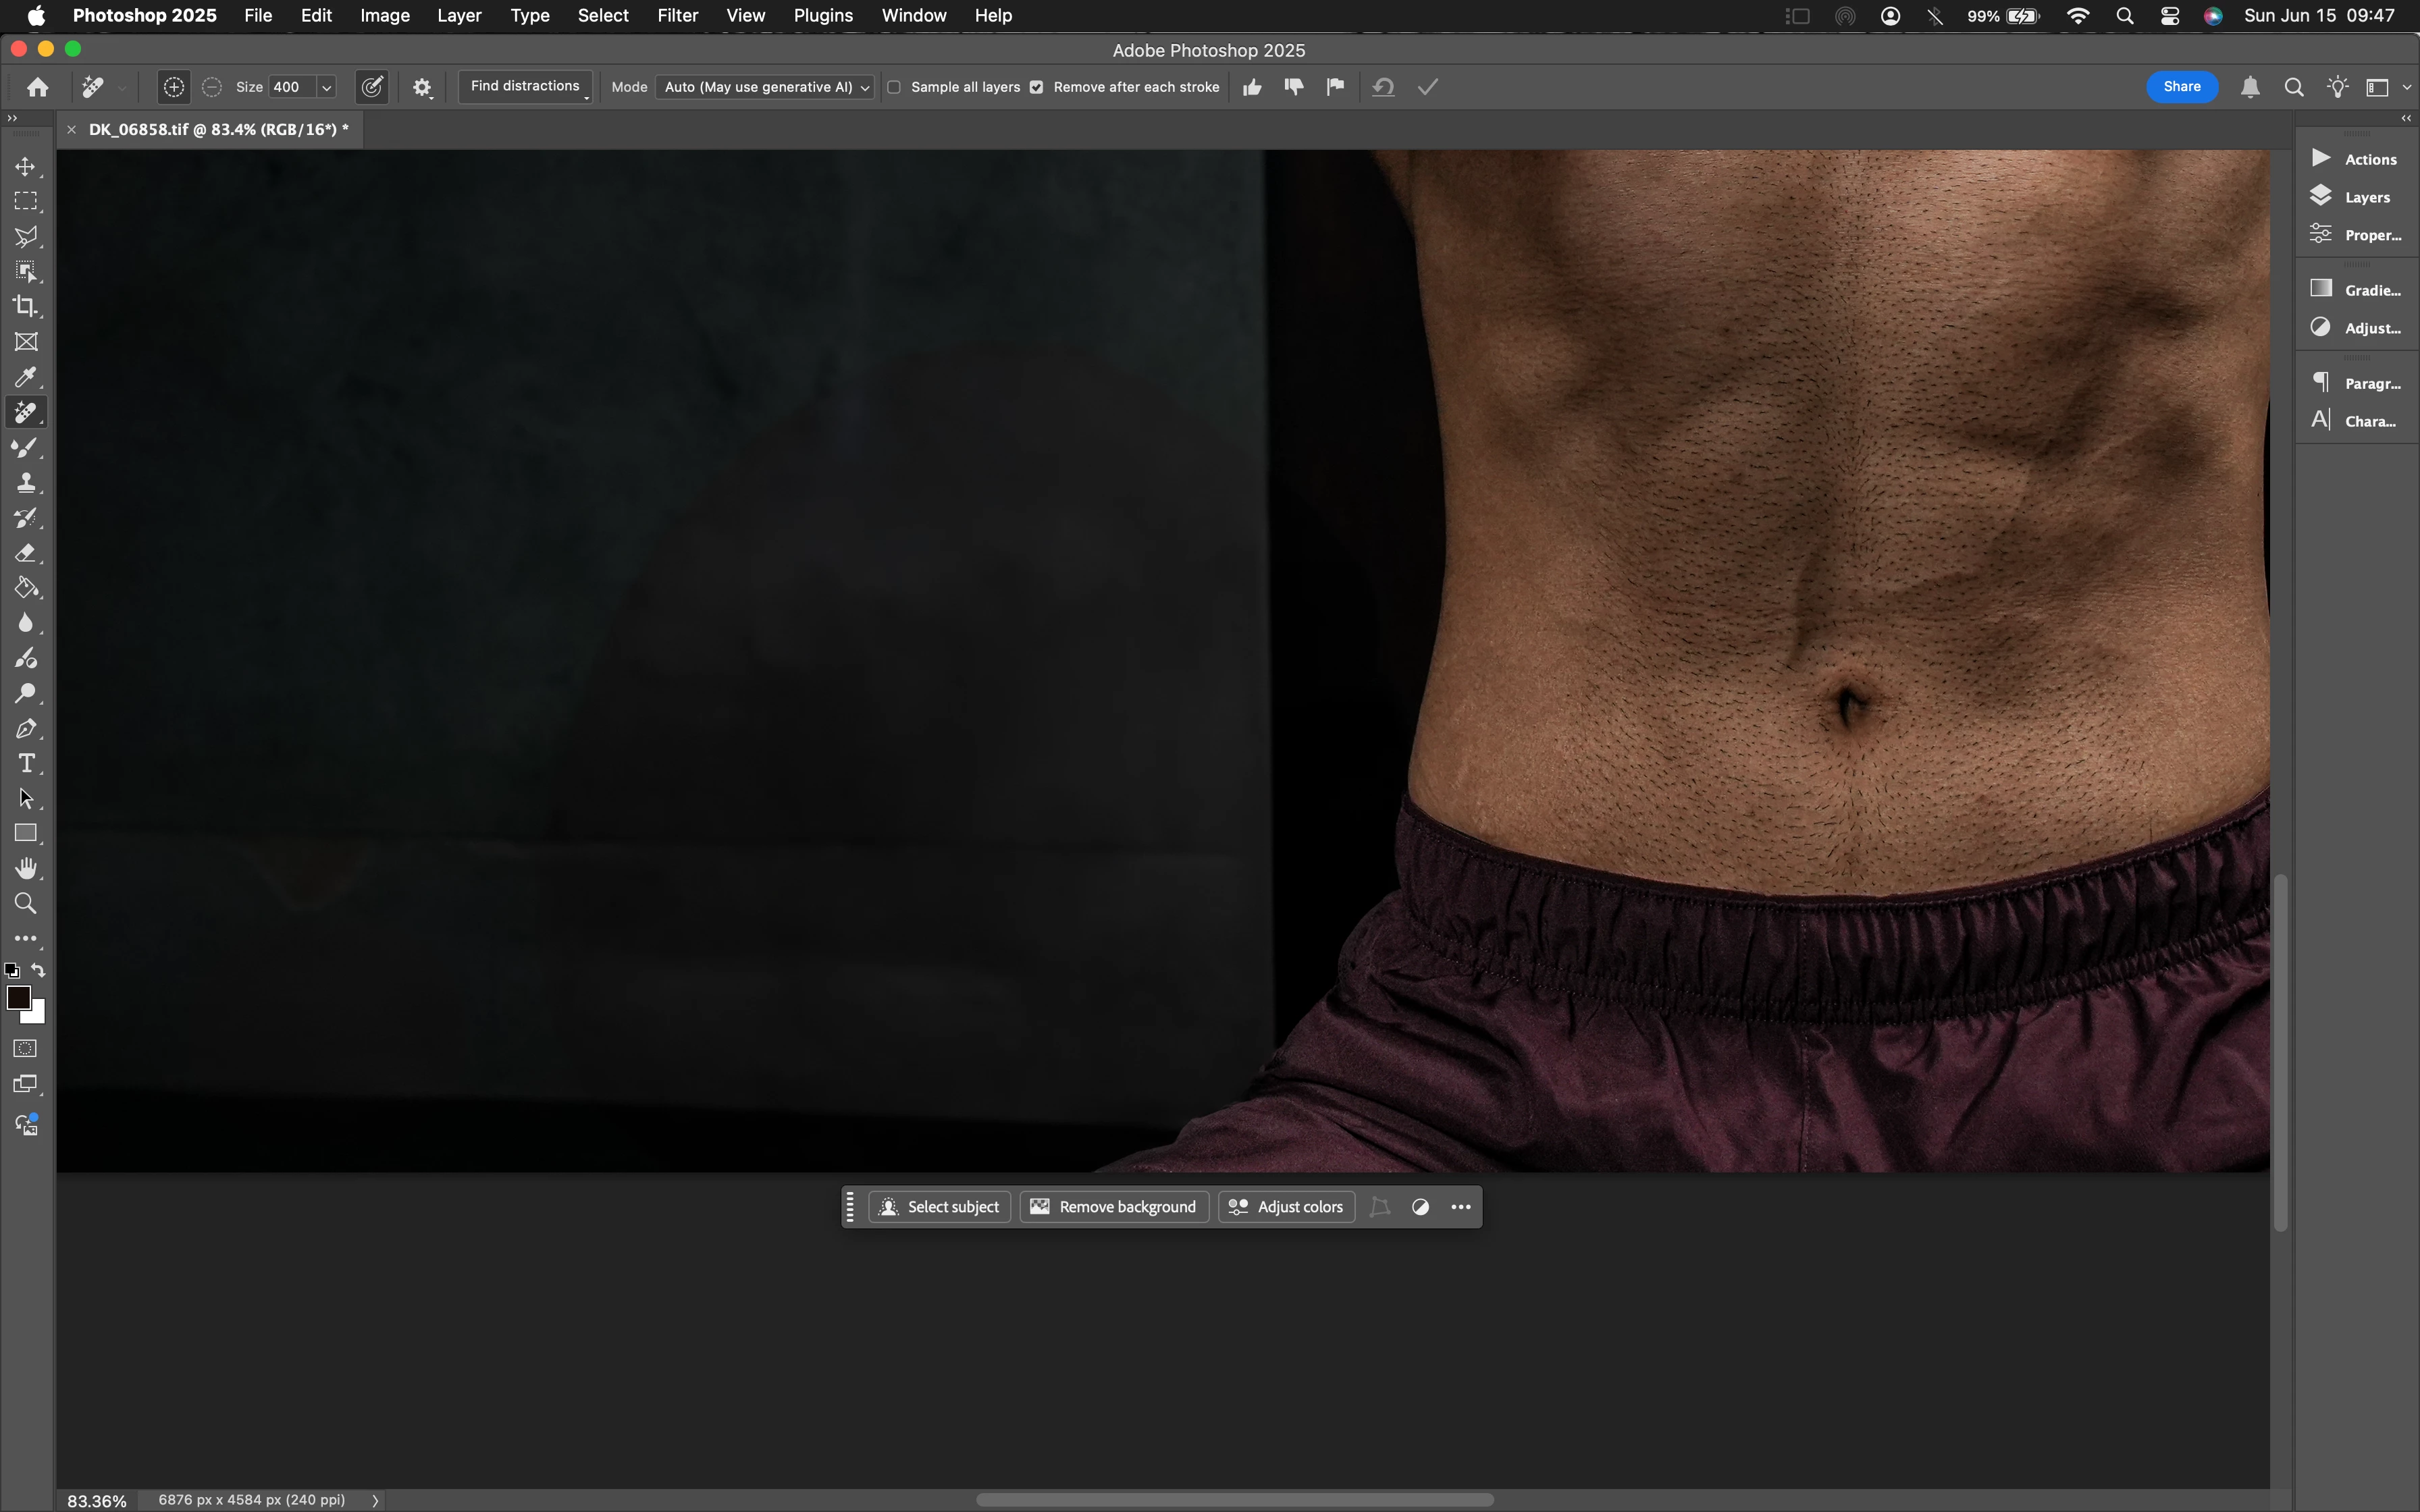
Task: Select the Crop tool
Action: pyautogui.click(x=26, y=307)
